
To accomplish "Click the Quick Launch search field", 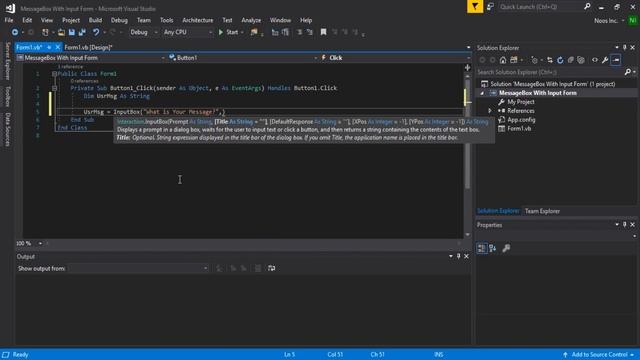I will tap(541, 7).
